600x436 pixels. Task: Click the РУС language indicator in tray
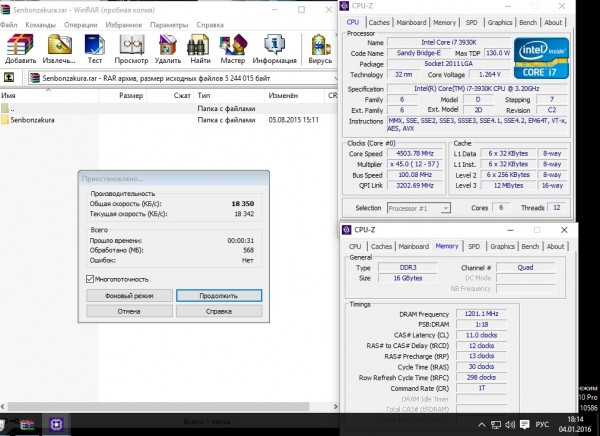tap(542, 424)
